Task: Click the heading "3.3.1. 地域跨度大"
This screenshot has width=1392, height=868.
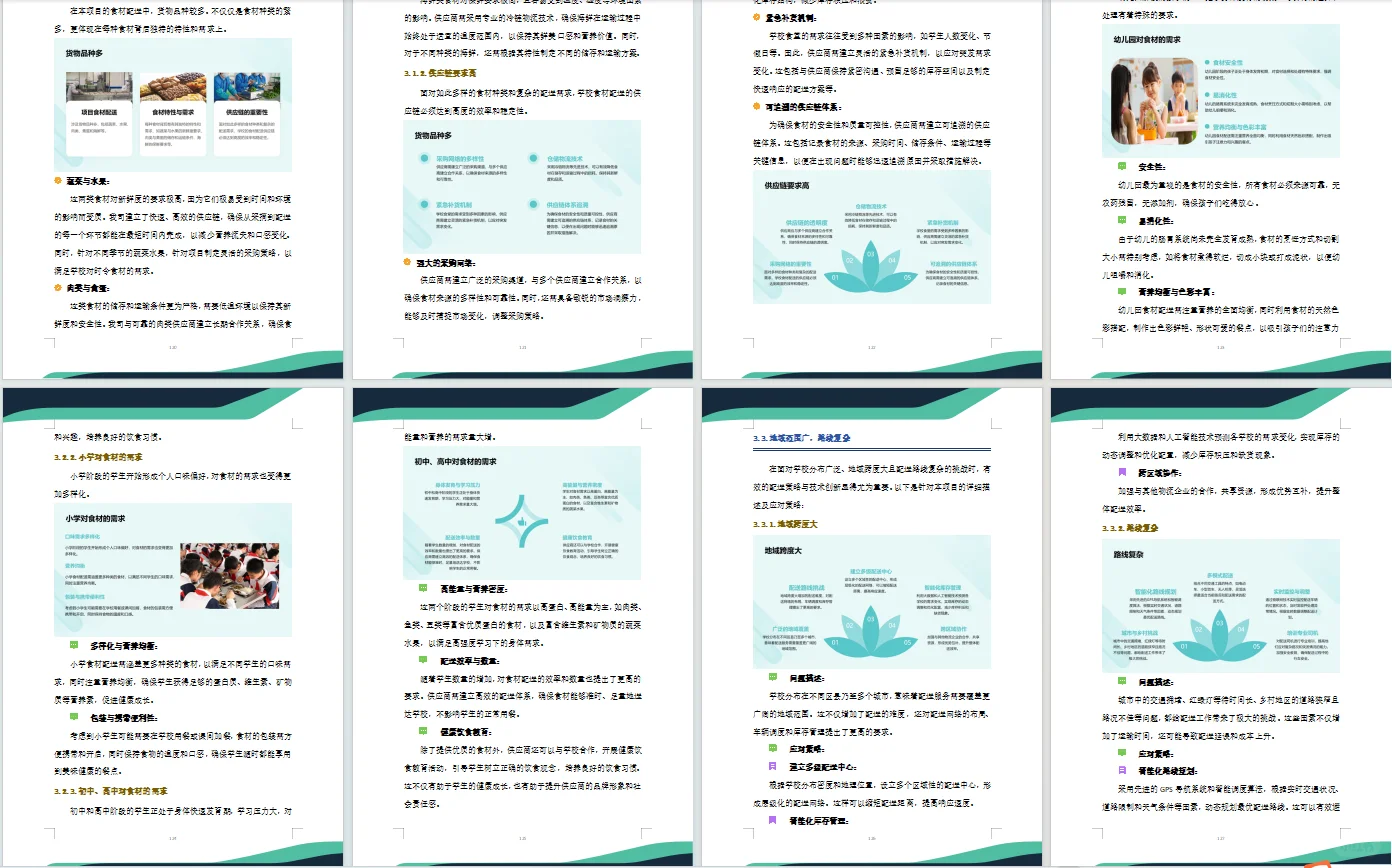Action: 785,523
